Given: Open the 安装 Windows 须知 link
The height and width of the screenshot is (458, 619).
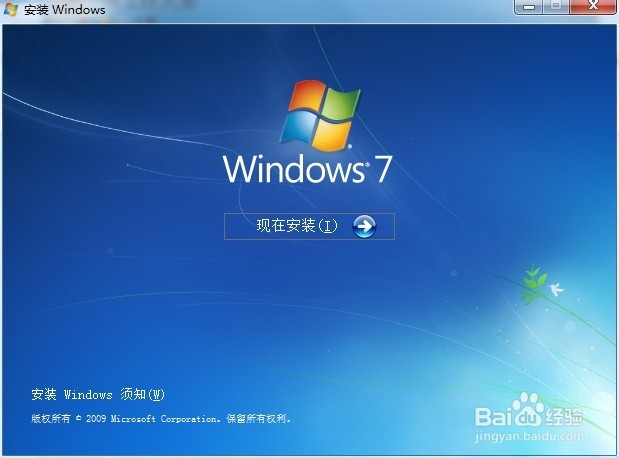Looking at the screenshot, I should pos(98,394).
